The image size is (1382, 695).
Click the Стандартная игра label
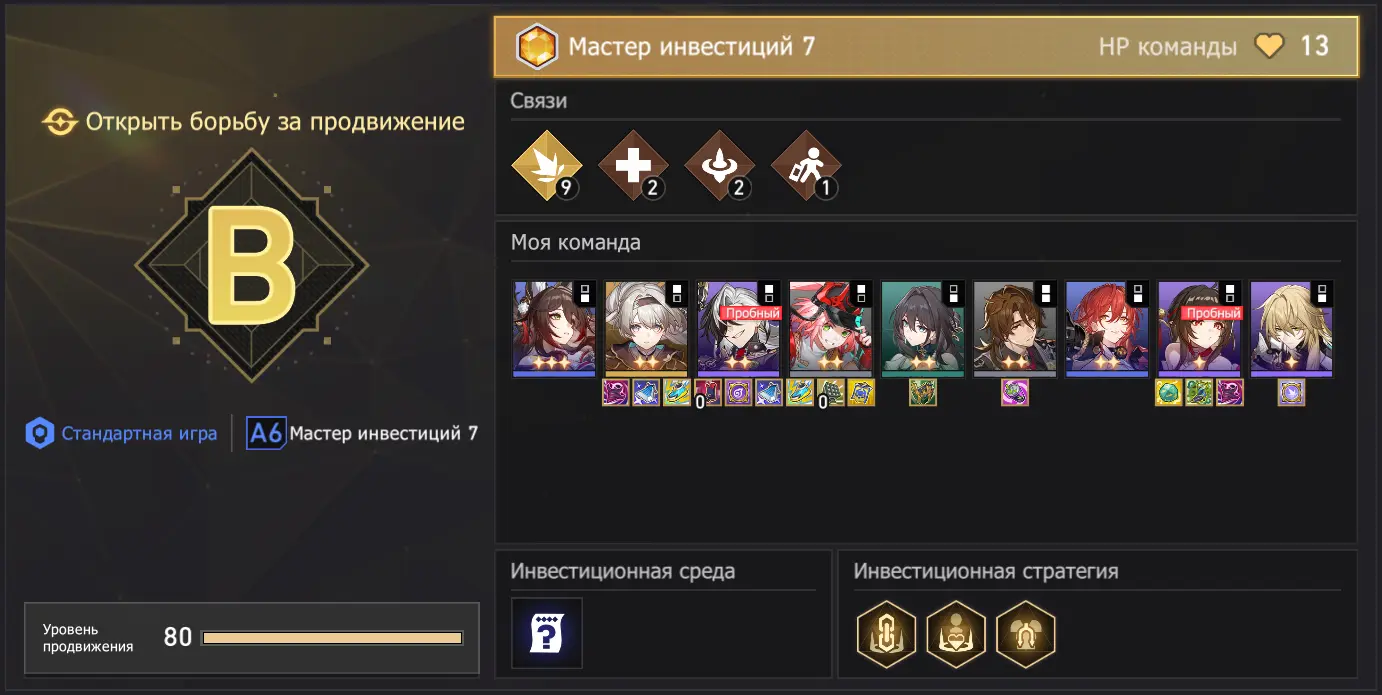pos(139,434)
